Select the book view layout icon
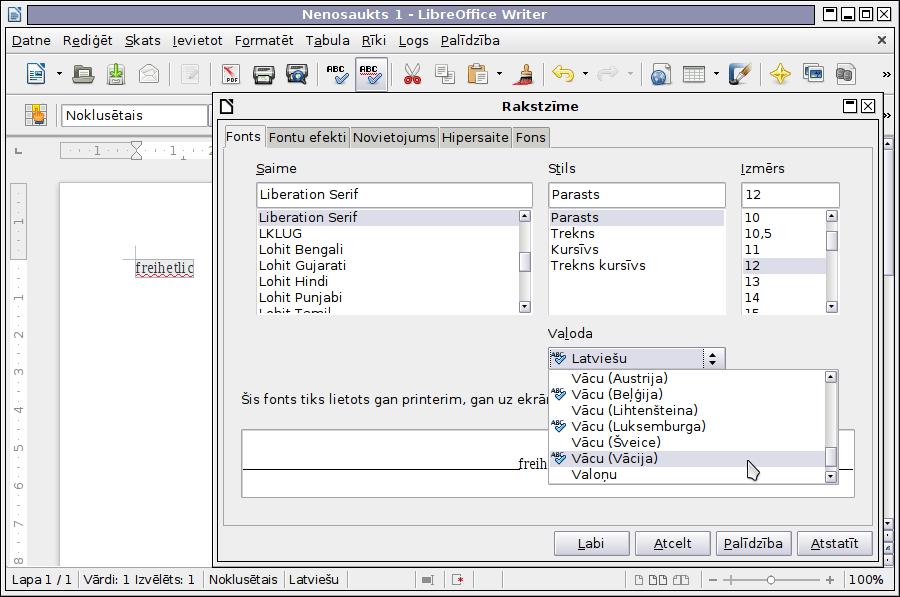Viewport: 900px width, 597px height. [681, 580]
